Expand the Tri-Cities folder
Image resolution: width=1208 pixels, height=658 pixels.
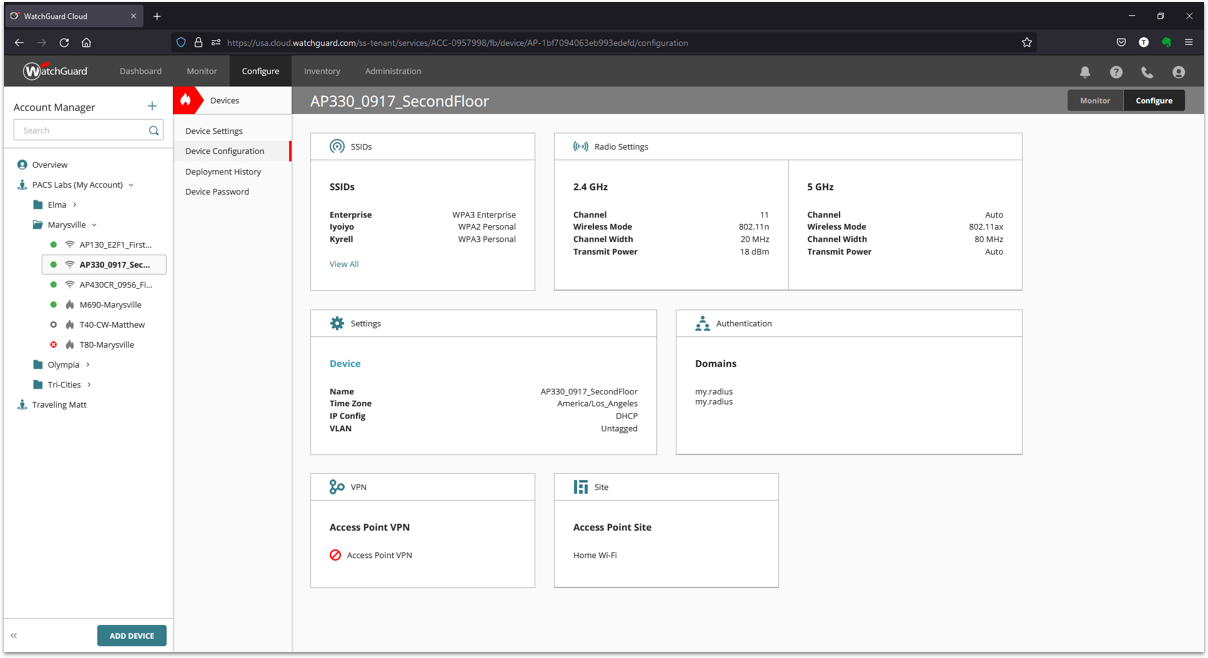click(x=89, y=385)
